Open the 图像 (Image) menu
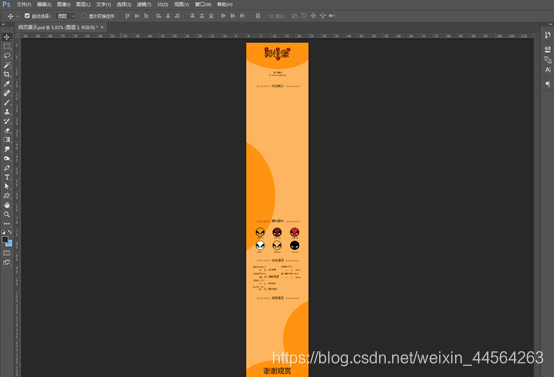This screenshot has width=554, height=377. pos(64,5)
